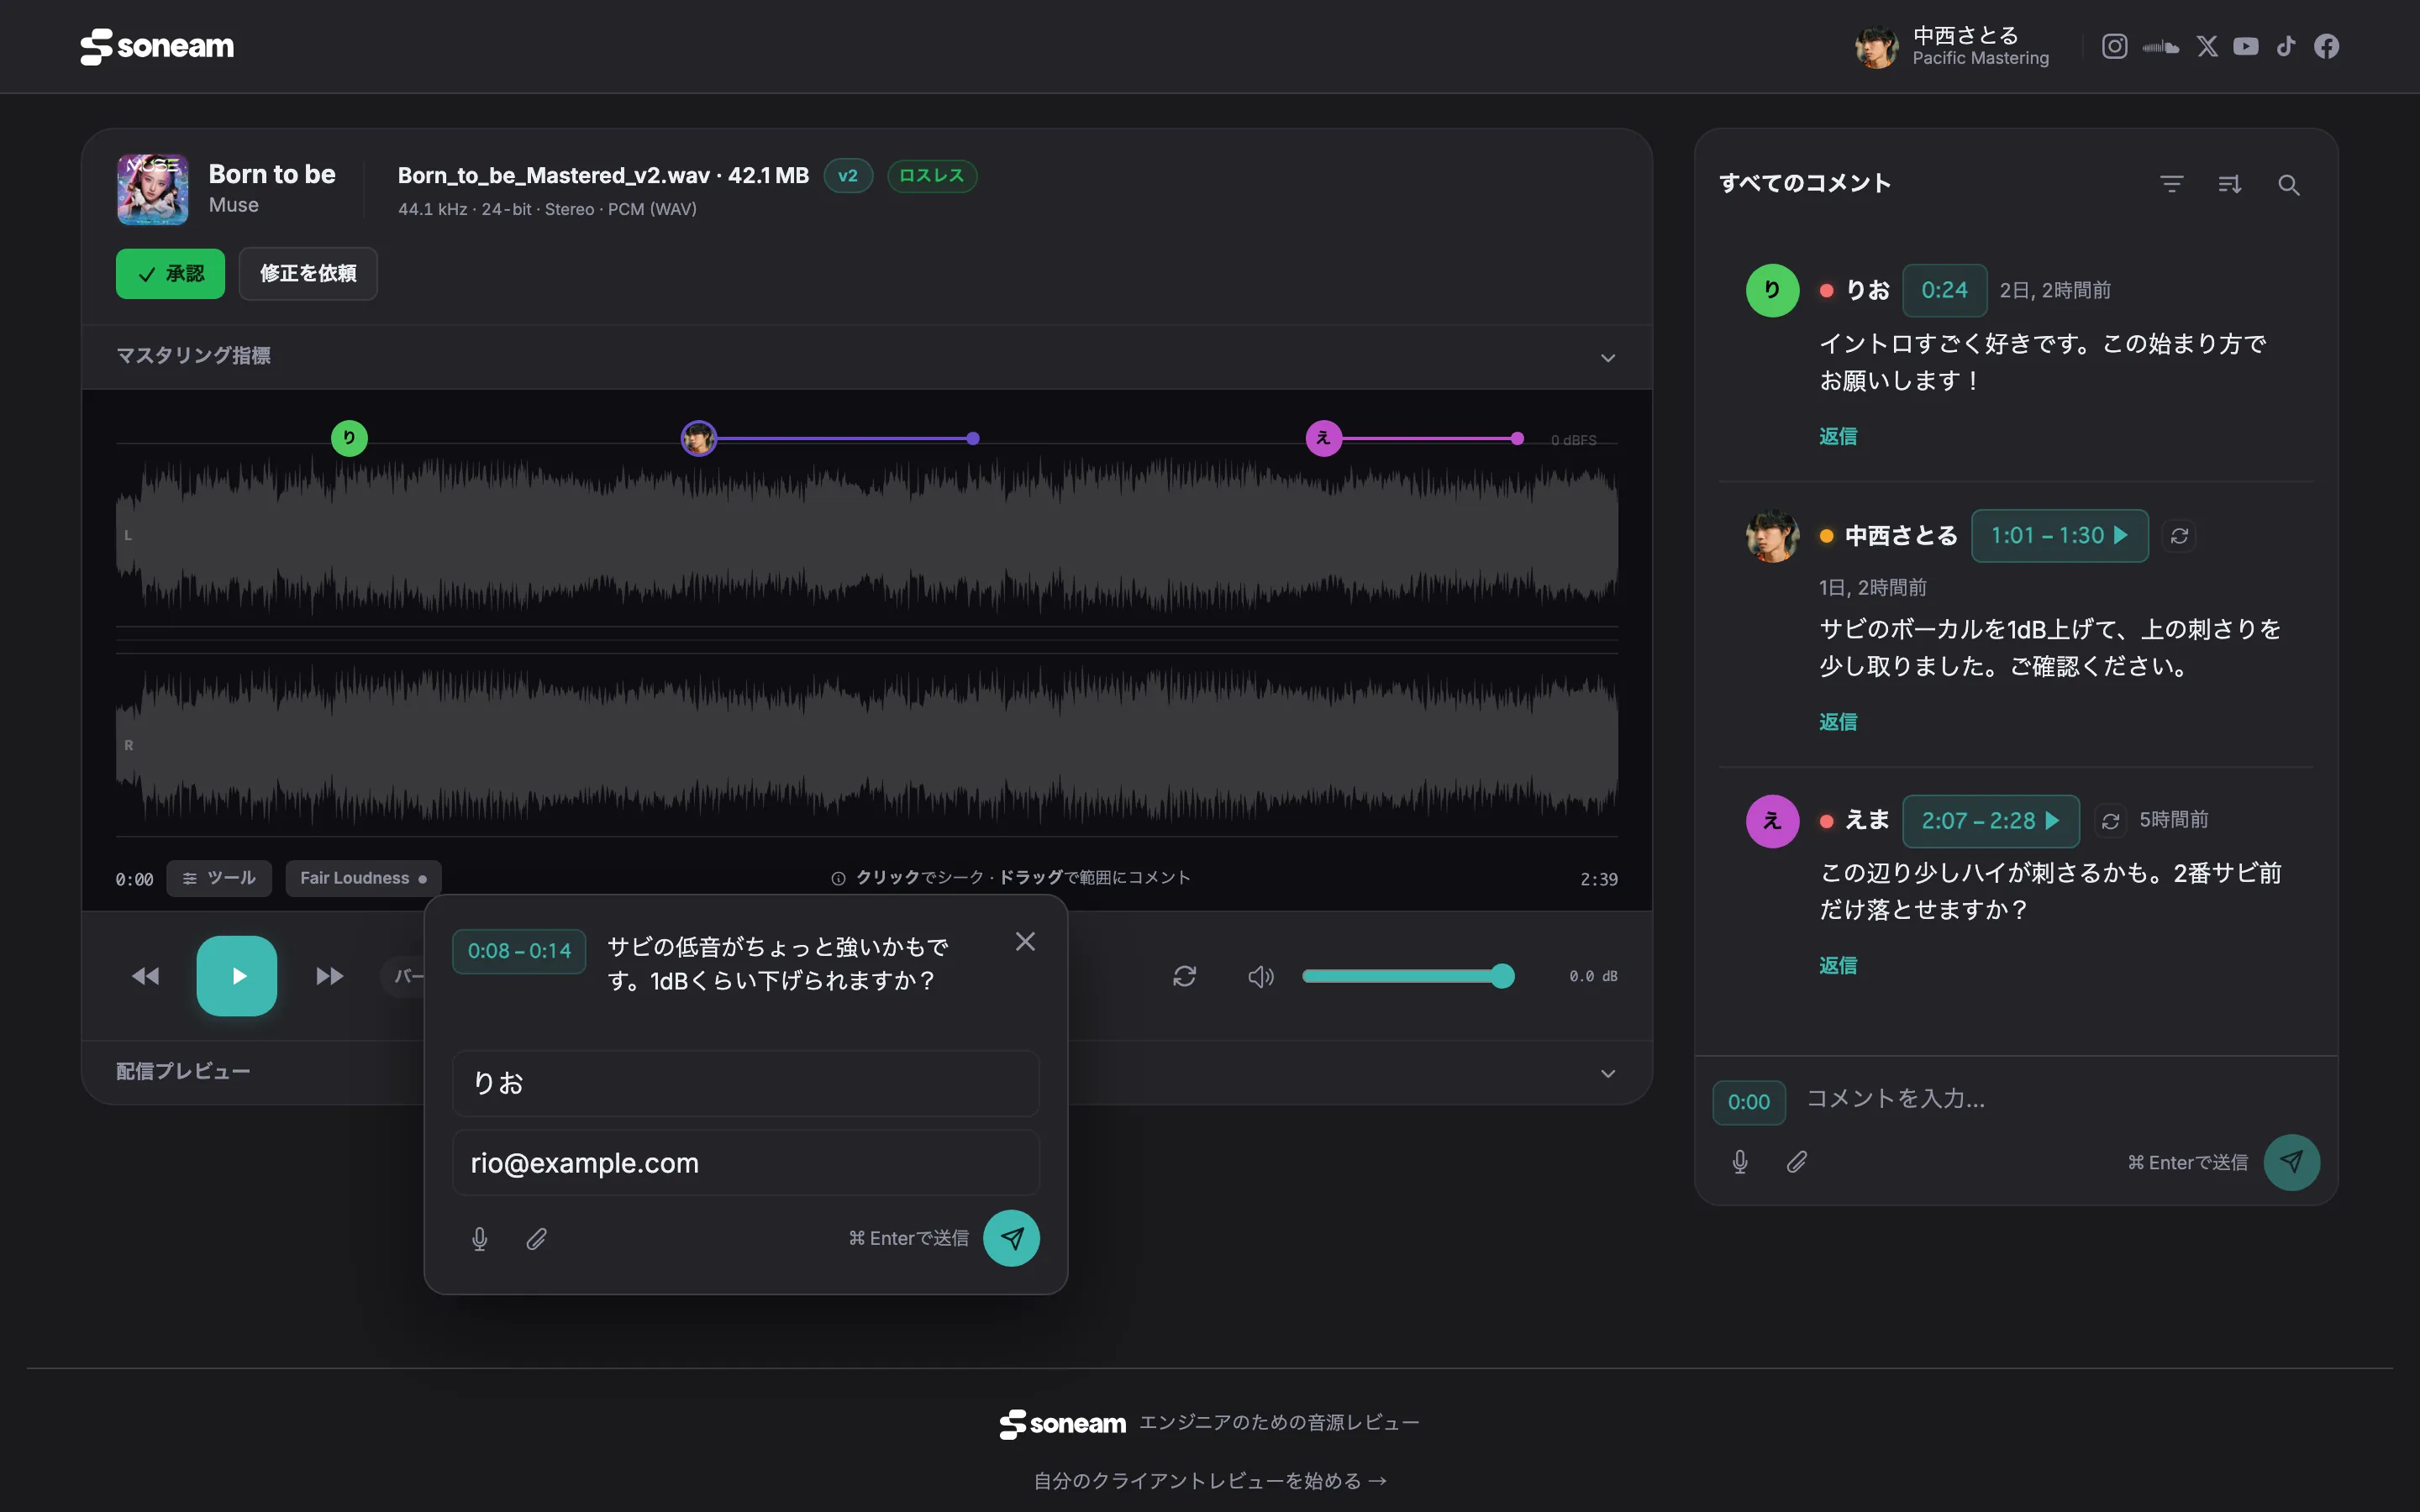The height and width of the screenshot is (1512, 2420).
Task: Open the 自分のクライアントレビューを始める link
Action: point(1210,1481)
